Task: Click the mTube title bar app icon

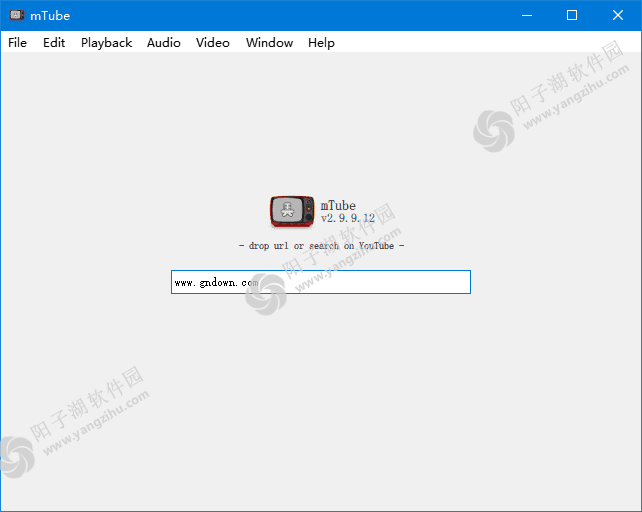Action: [x=17, y=15]
